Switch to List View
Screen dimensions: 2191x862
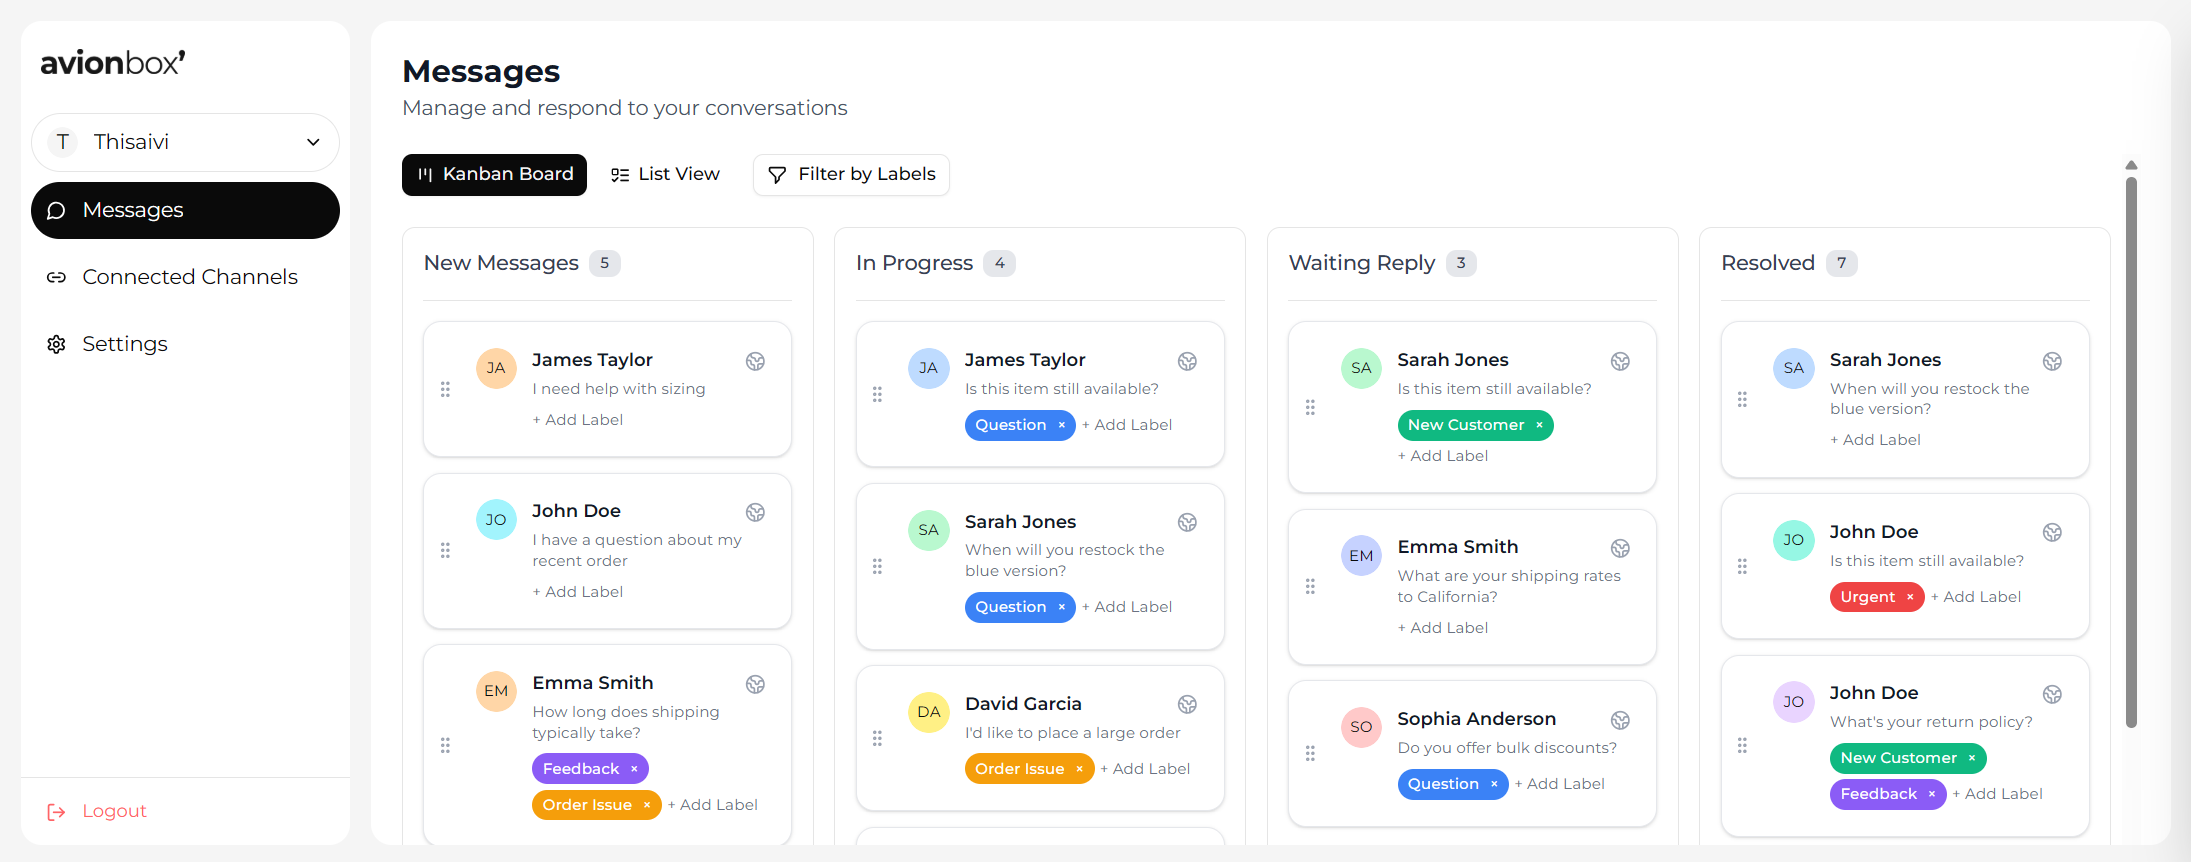click(665, 175)
